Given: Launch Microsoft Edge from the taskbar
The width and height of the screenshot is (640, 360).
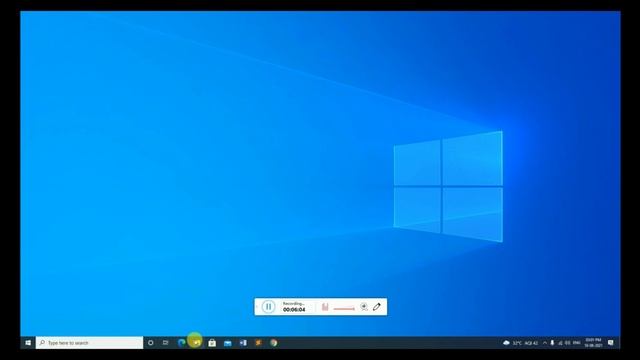Looking at the screenshot, I should 182,343.
